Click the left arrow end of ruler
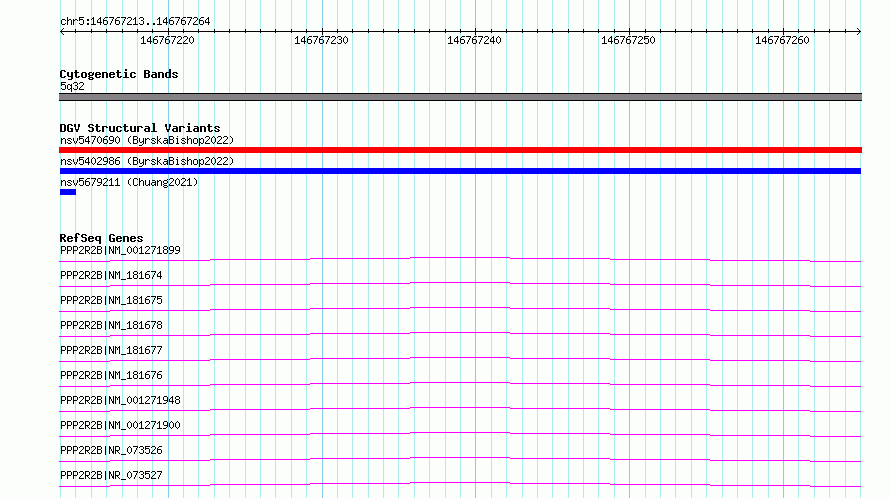The image size is (890, 498). [62, 31]
